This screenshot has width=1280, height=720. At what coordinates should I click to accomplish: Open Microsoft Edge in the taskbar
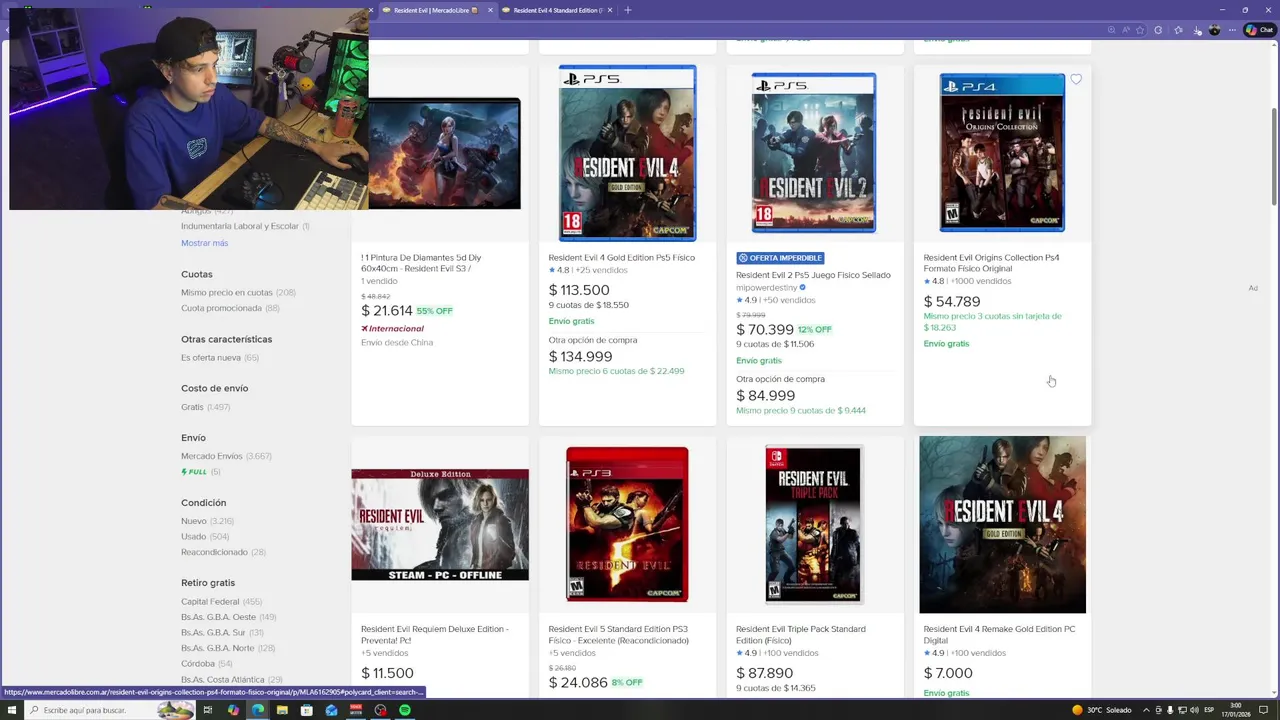tap(258, 710)
